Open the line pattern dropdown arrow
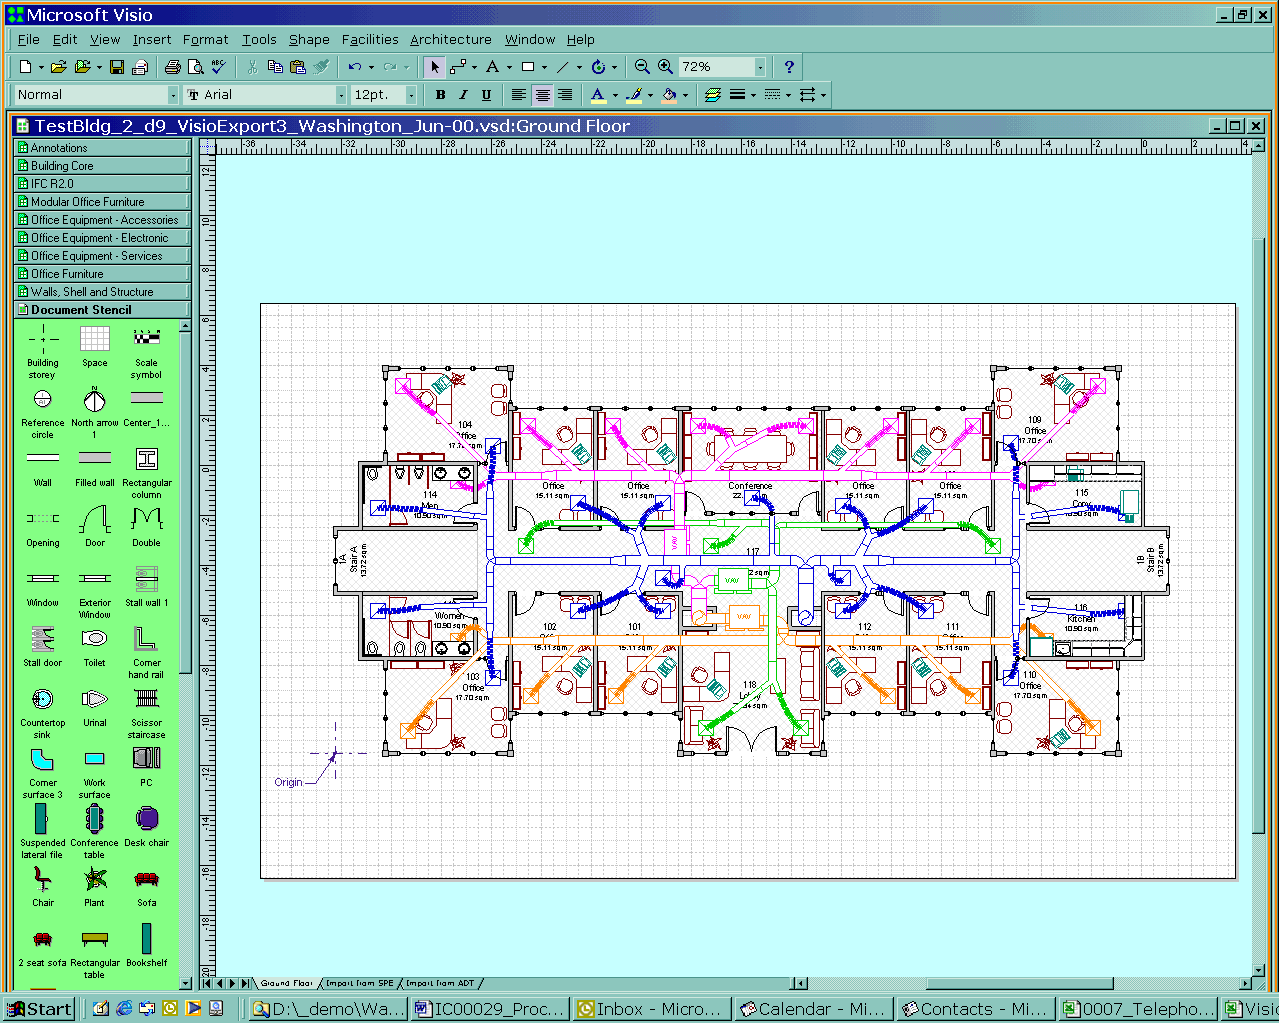1279x1023 pixels. coord(788,95)
